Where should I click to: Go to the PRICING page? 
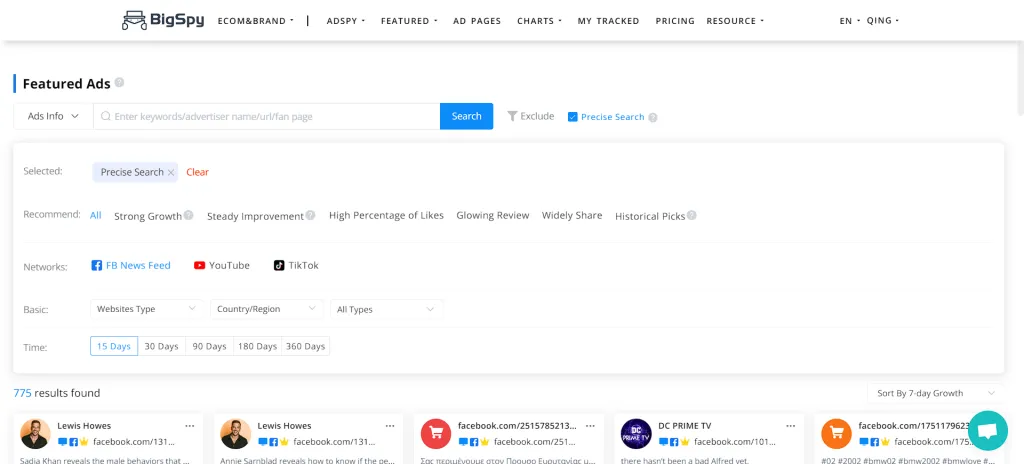675,21
